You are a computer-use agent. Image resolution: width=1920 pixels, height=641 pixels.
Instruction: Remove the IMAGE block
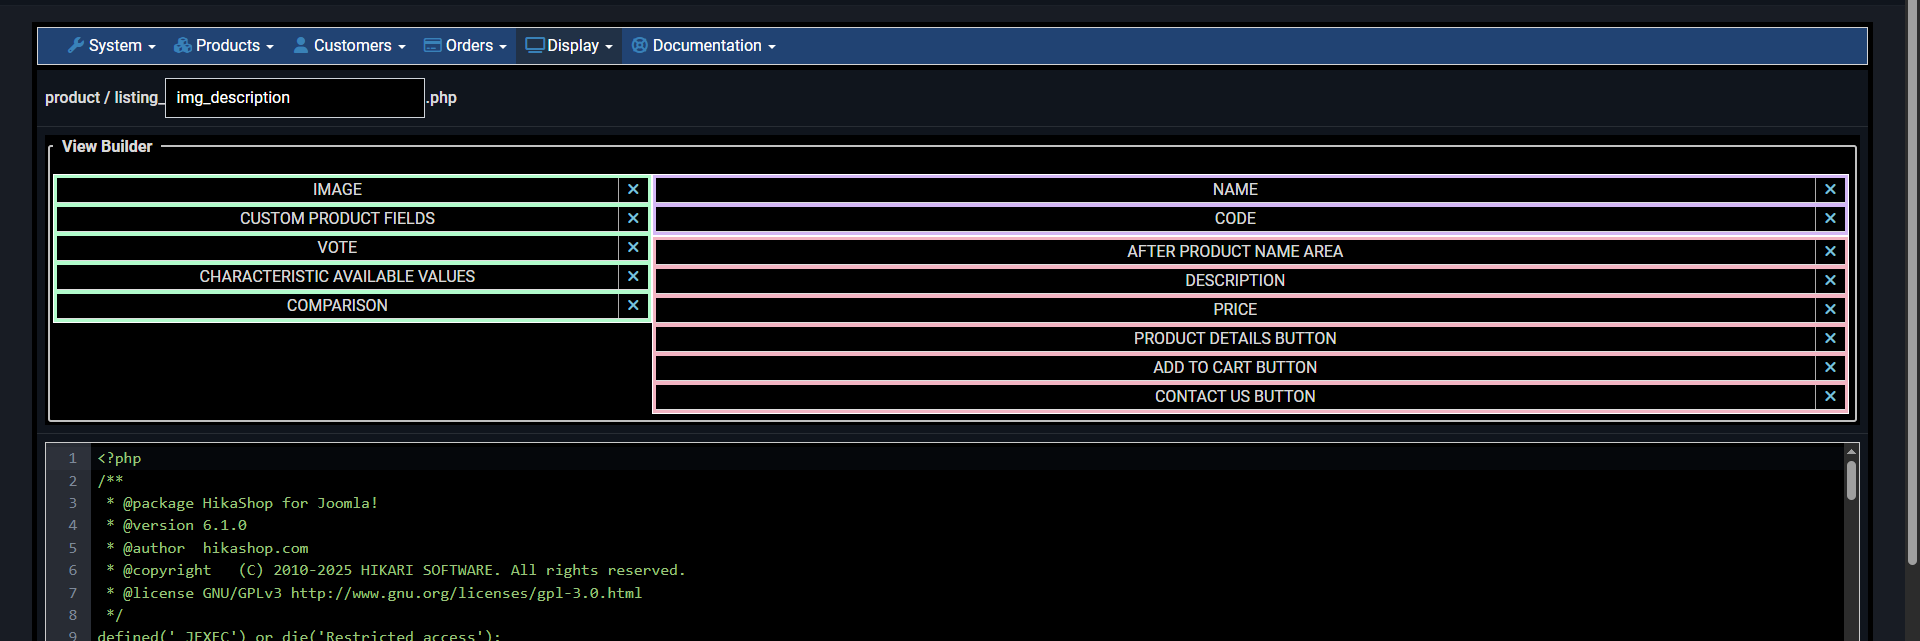click(x=633, y=190)
